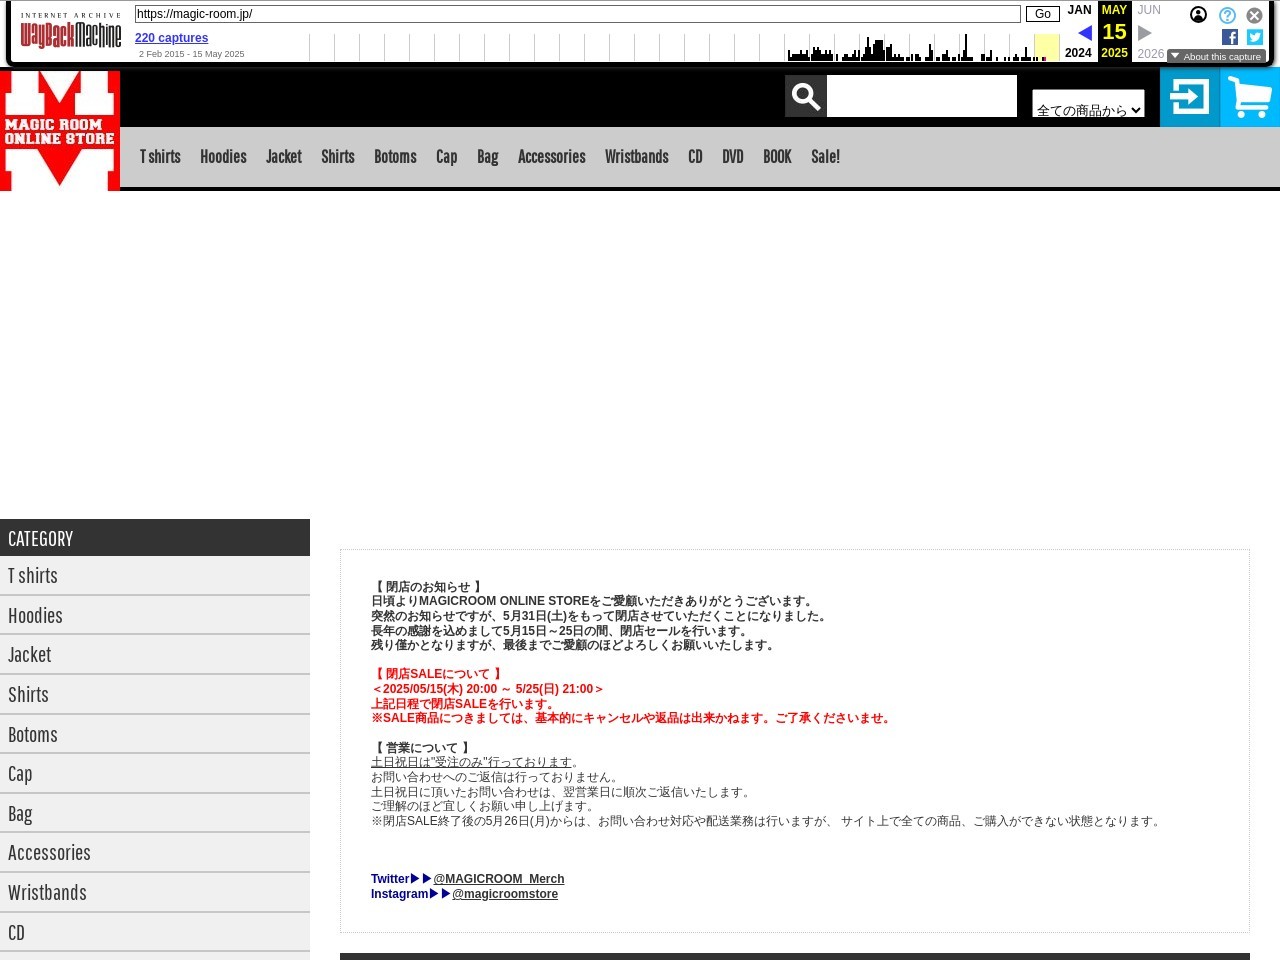Select T shirts in sidebar category
The height and width of the screenshot is (960, 1280).
coord(155,576)
